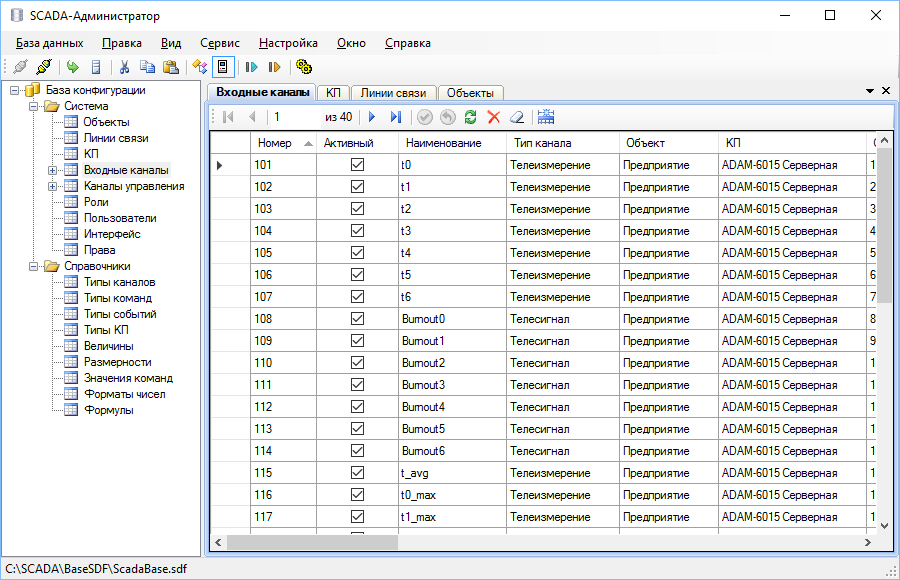Toggle Активный checkbox for Burnout0 row

click(357, 319)
